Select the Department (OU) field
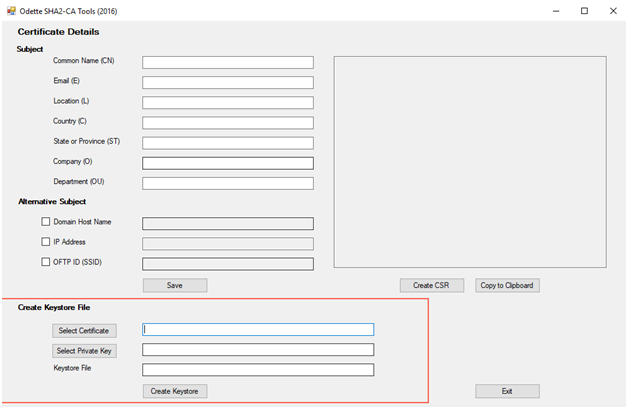The width and height of the screenshot is (628, 409). [x=228, y=183]
